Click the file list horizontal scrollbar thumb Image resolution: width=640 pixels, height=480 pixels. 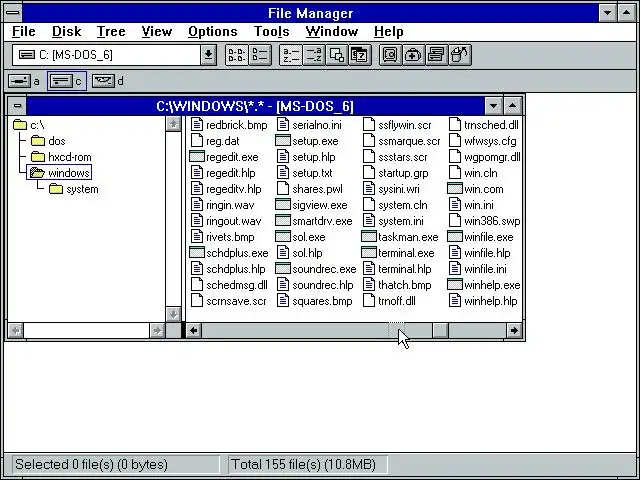click(440, 330)
